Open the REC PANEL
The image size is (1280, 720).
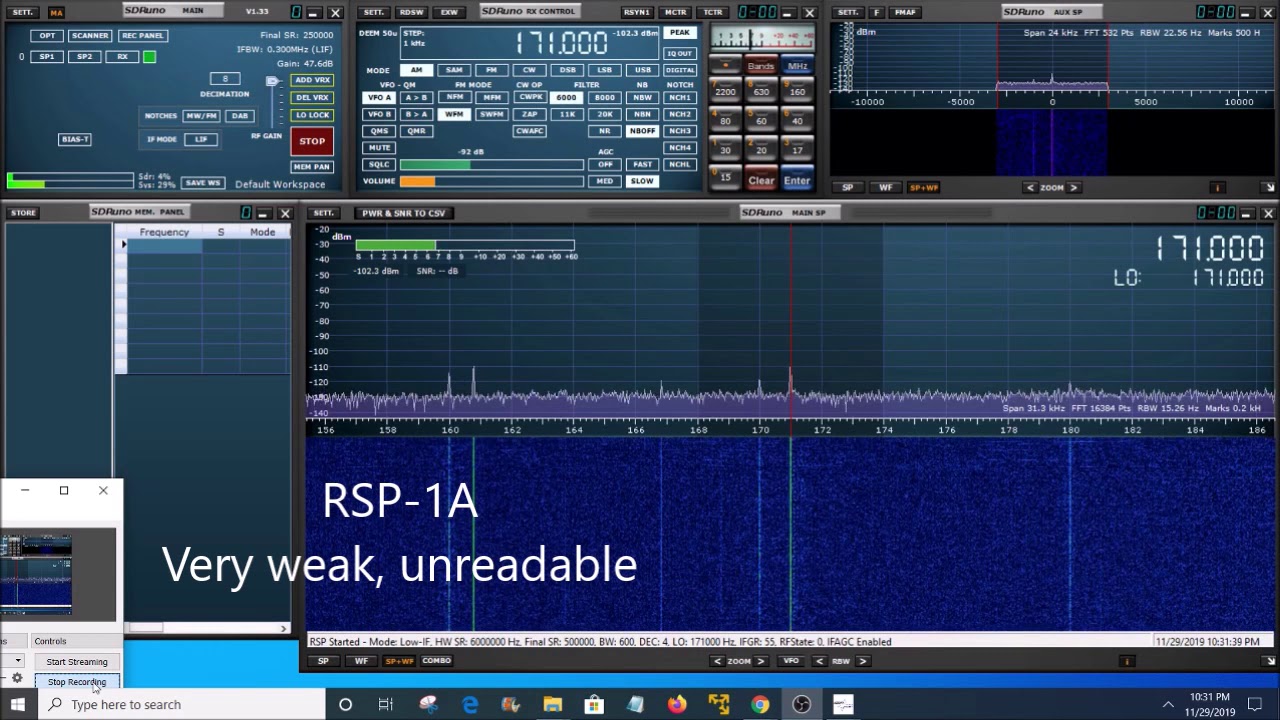(142, 35)
